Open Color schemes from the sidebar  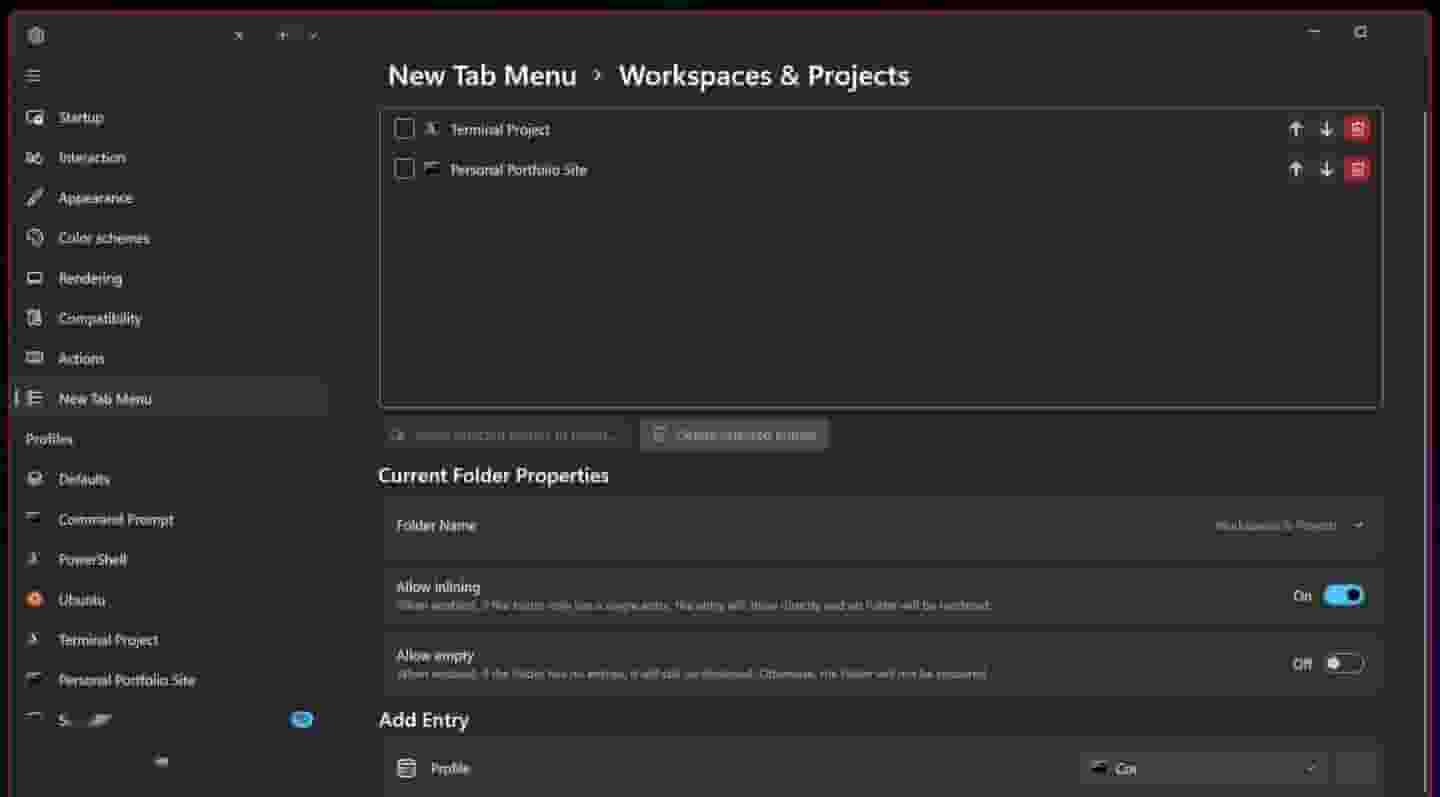[x=103, y=238]
